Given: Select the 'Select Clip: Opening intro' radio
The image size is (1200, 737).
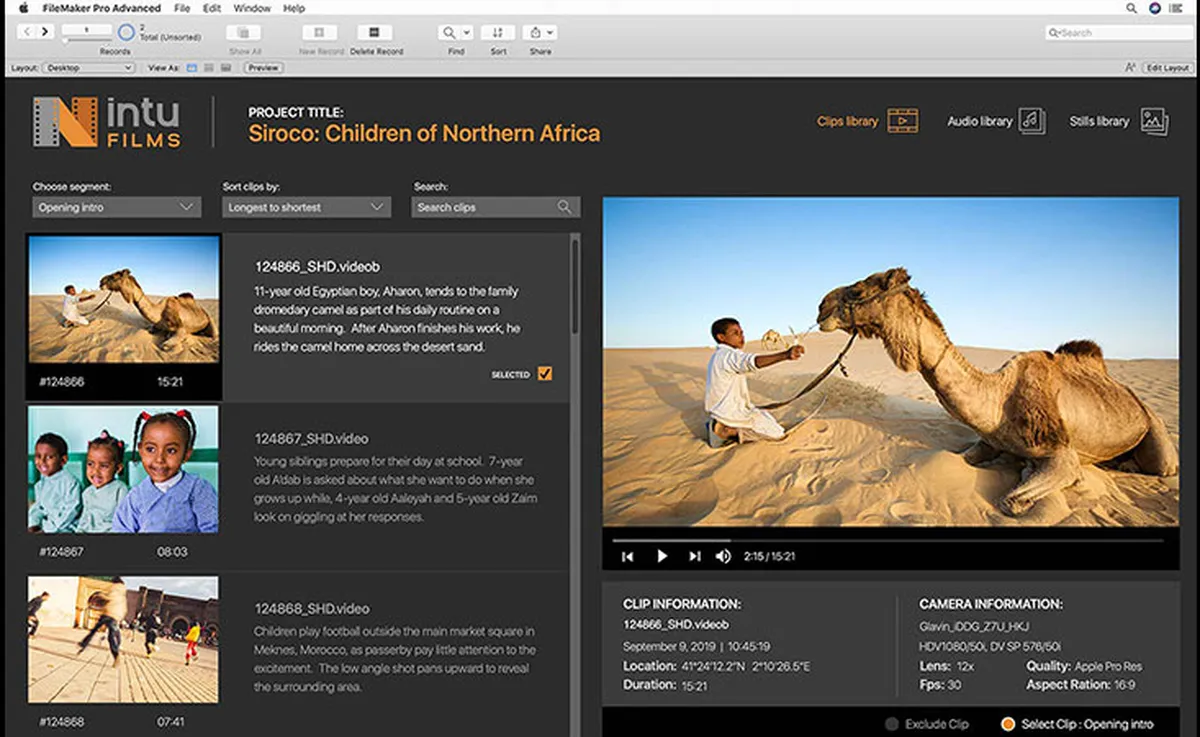Looking at the screenshot, I should point(1008,724).
